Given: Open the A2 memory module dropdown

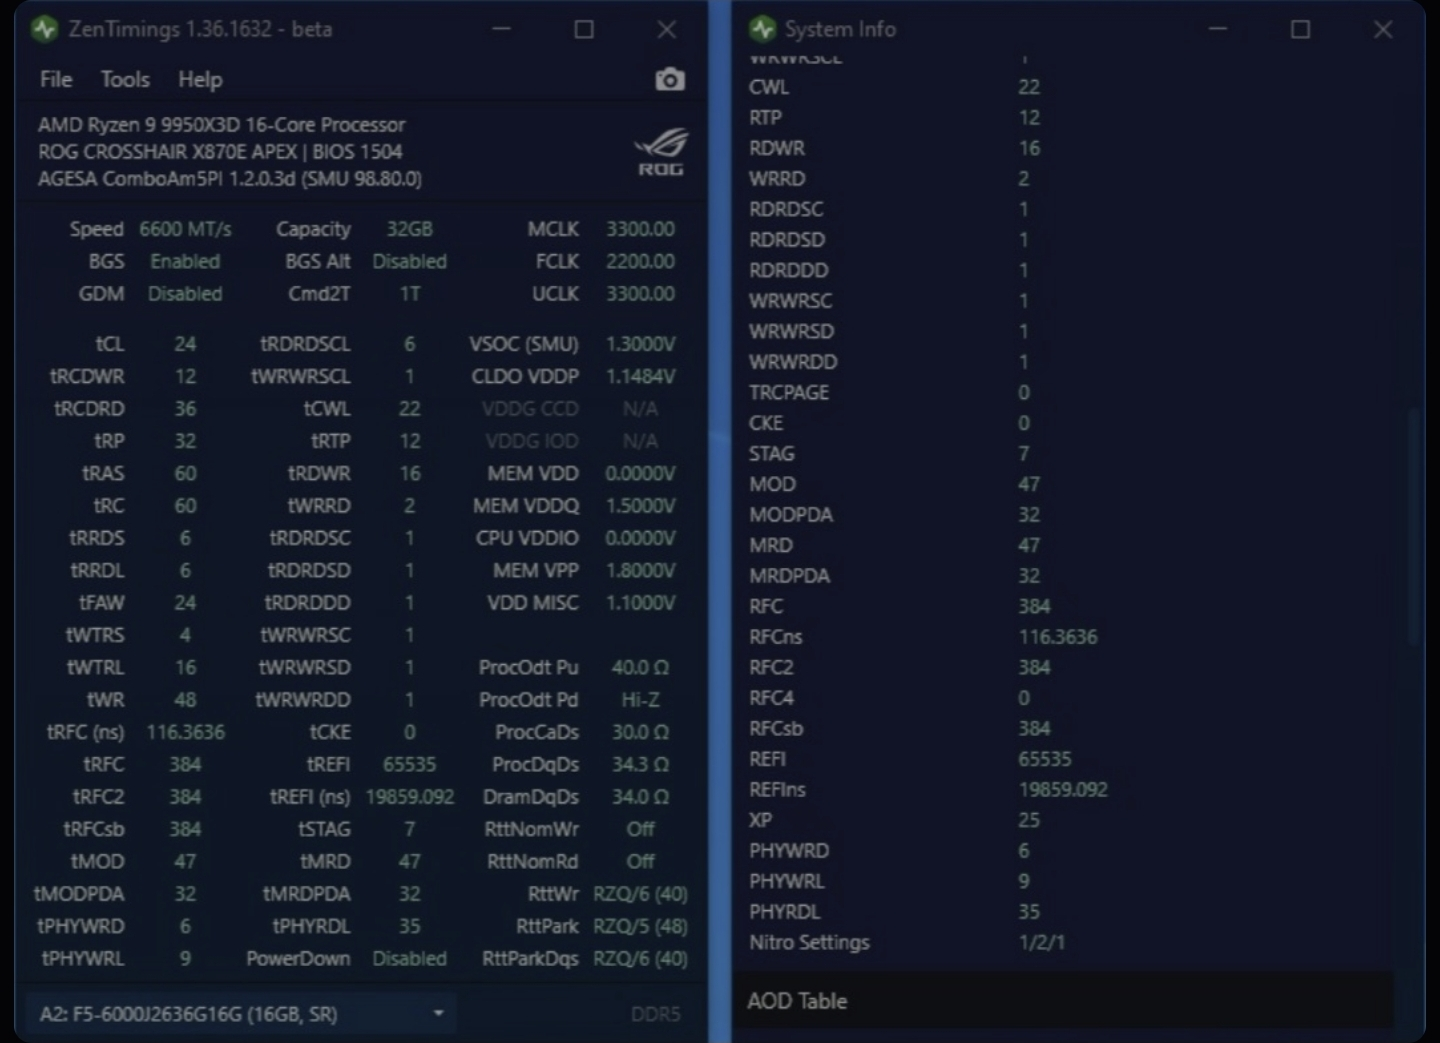Looking at the screenshot, I should (x=240, y=1014).
